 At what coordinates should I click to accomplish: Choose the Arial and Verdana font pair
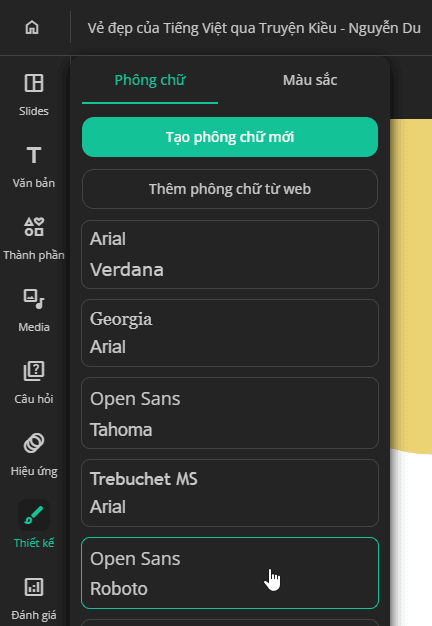click(x=230, y=254)
